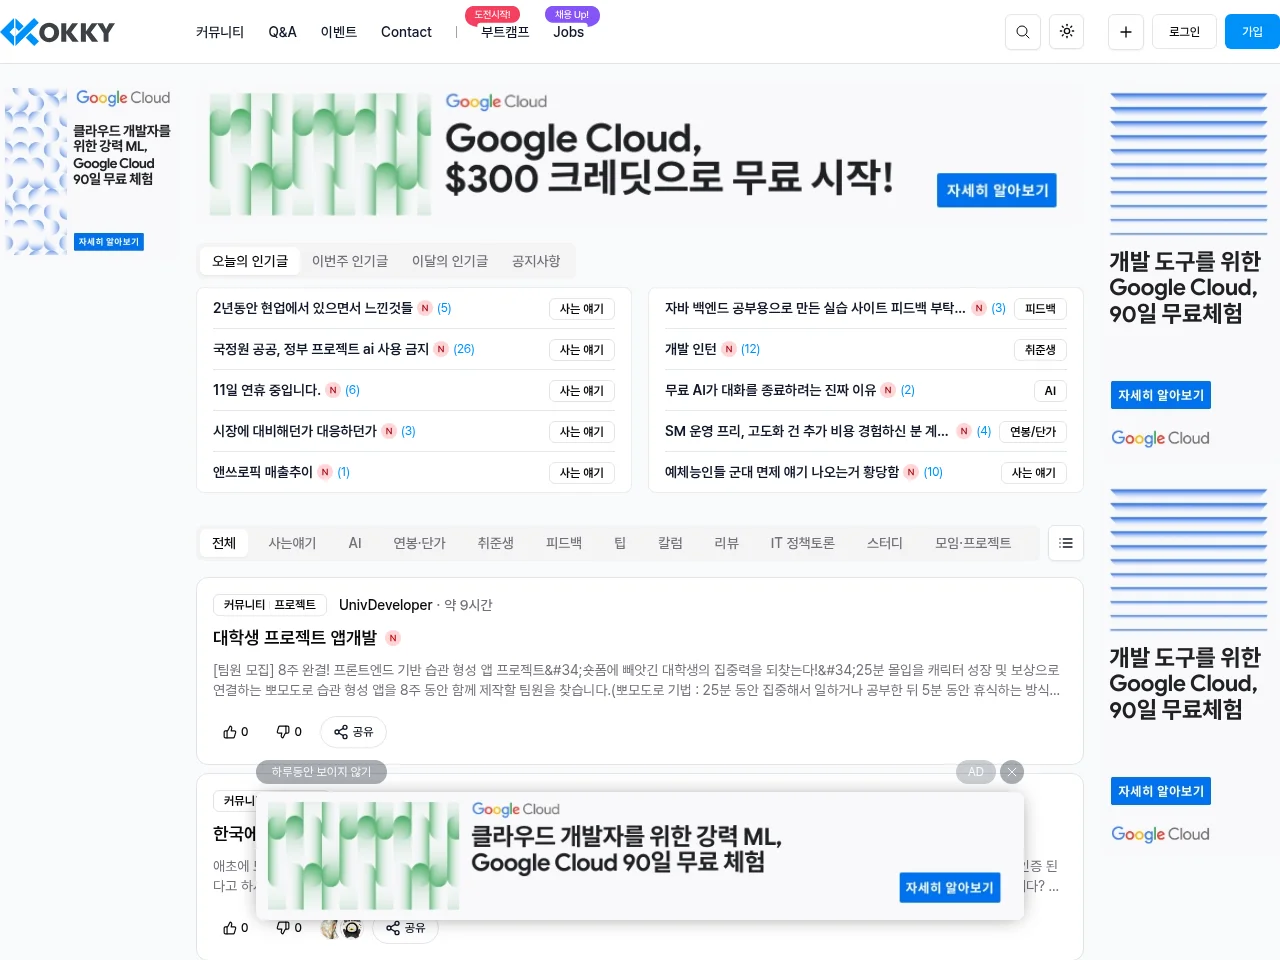Switch to 공지사항 tab
1280x960 pixels.
[536, 261]
